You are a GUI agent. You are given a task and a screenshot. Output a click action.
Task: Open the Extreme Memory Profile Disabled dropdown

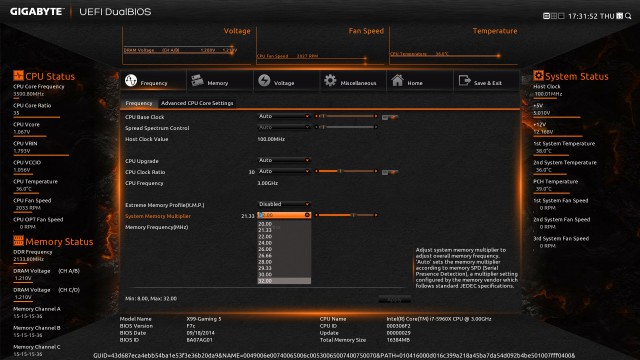point(284,204)
